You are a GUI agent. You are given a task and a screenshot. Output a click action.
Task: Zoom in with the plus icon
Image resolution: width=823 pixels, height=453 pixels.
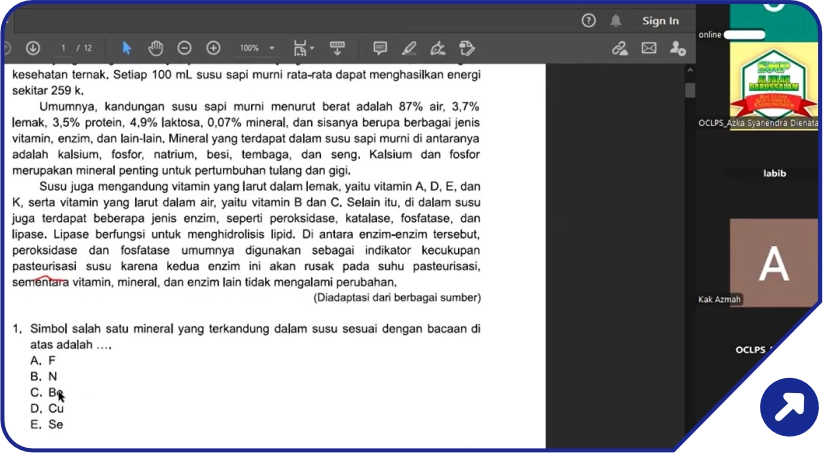point(213,48)
